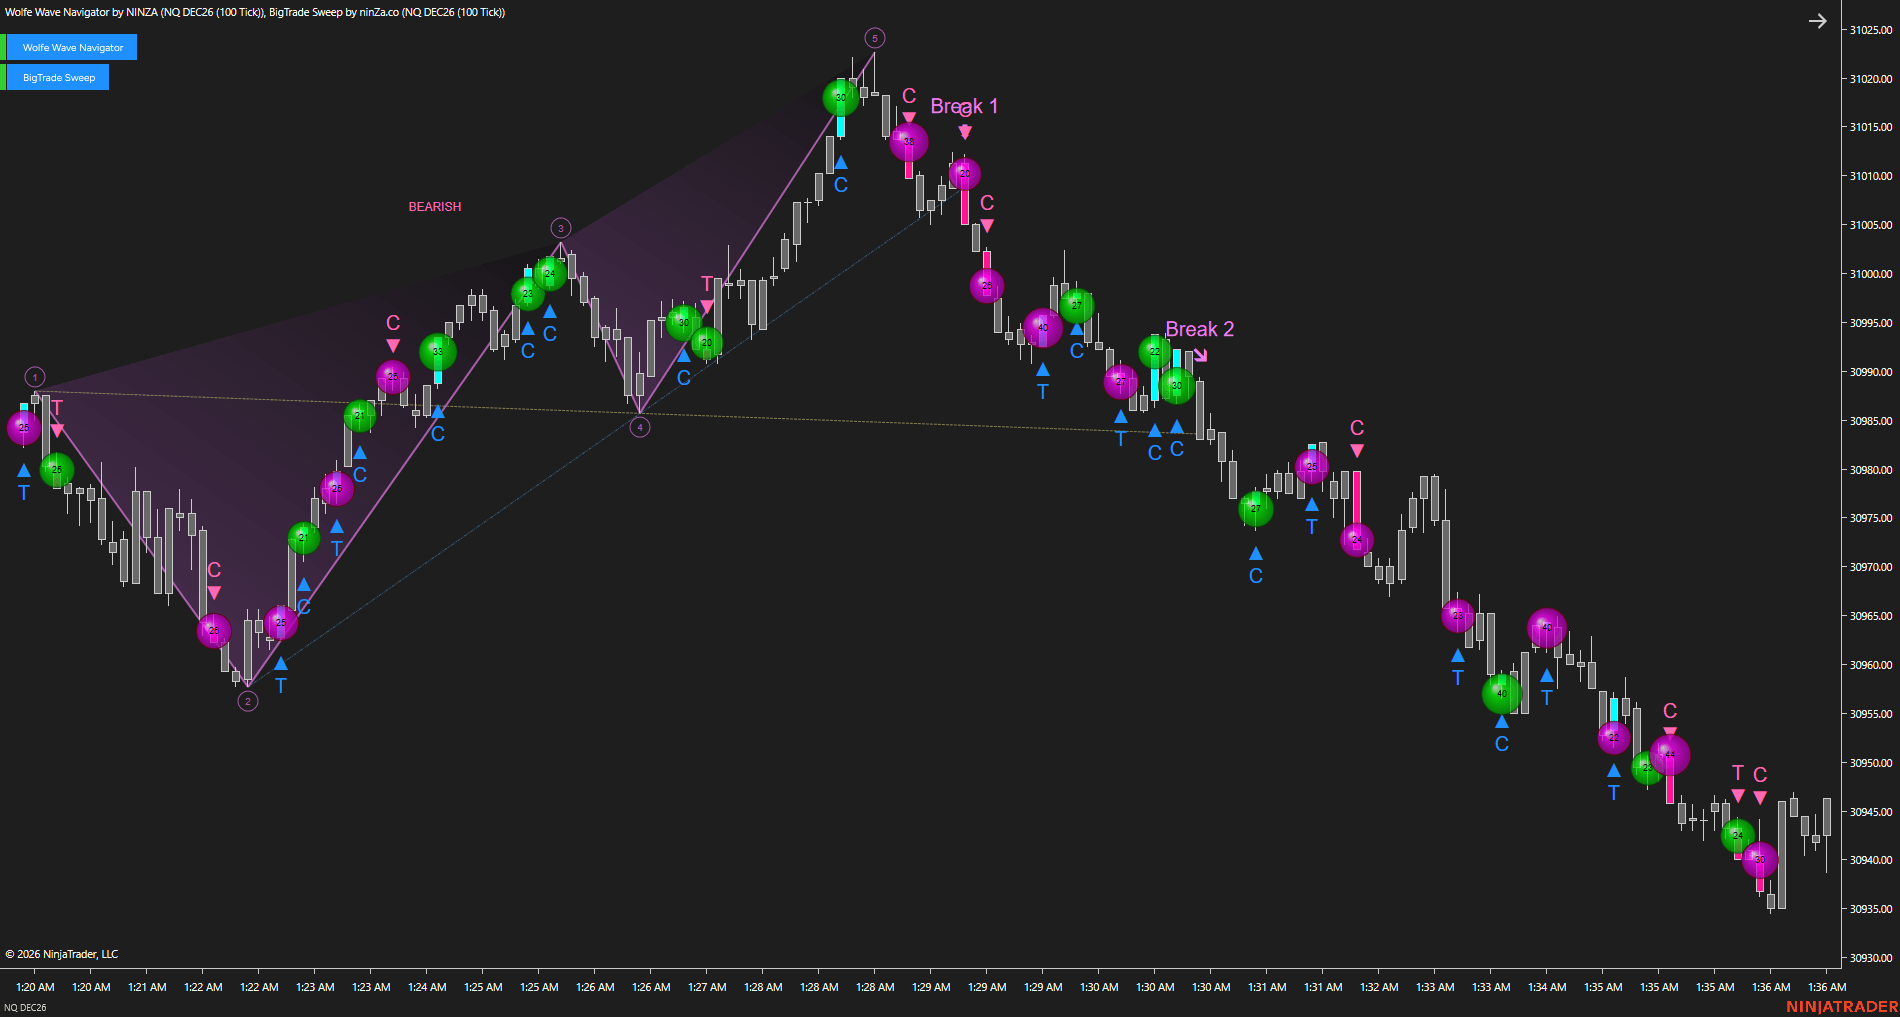Select the BEARISH pattern label

click(x=435, y=207)
